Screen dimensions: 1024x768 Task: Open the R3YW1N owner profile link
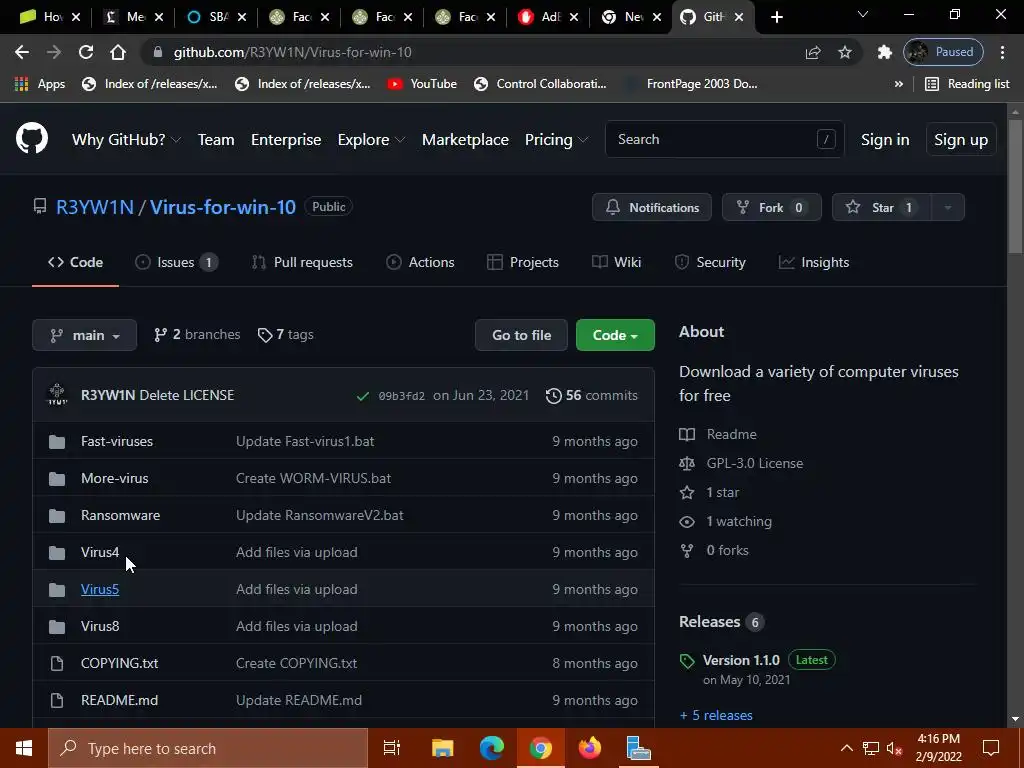click(x=95, y=207)
